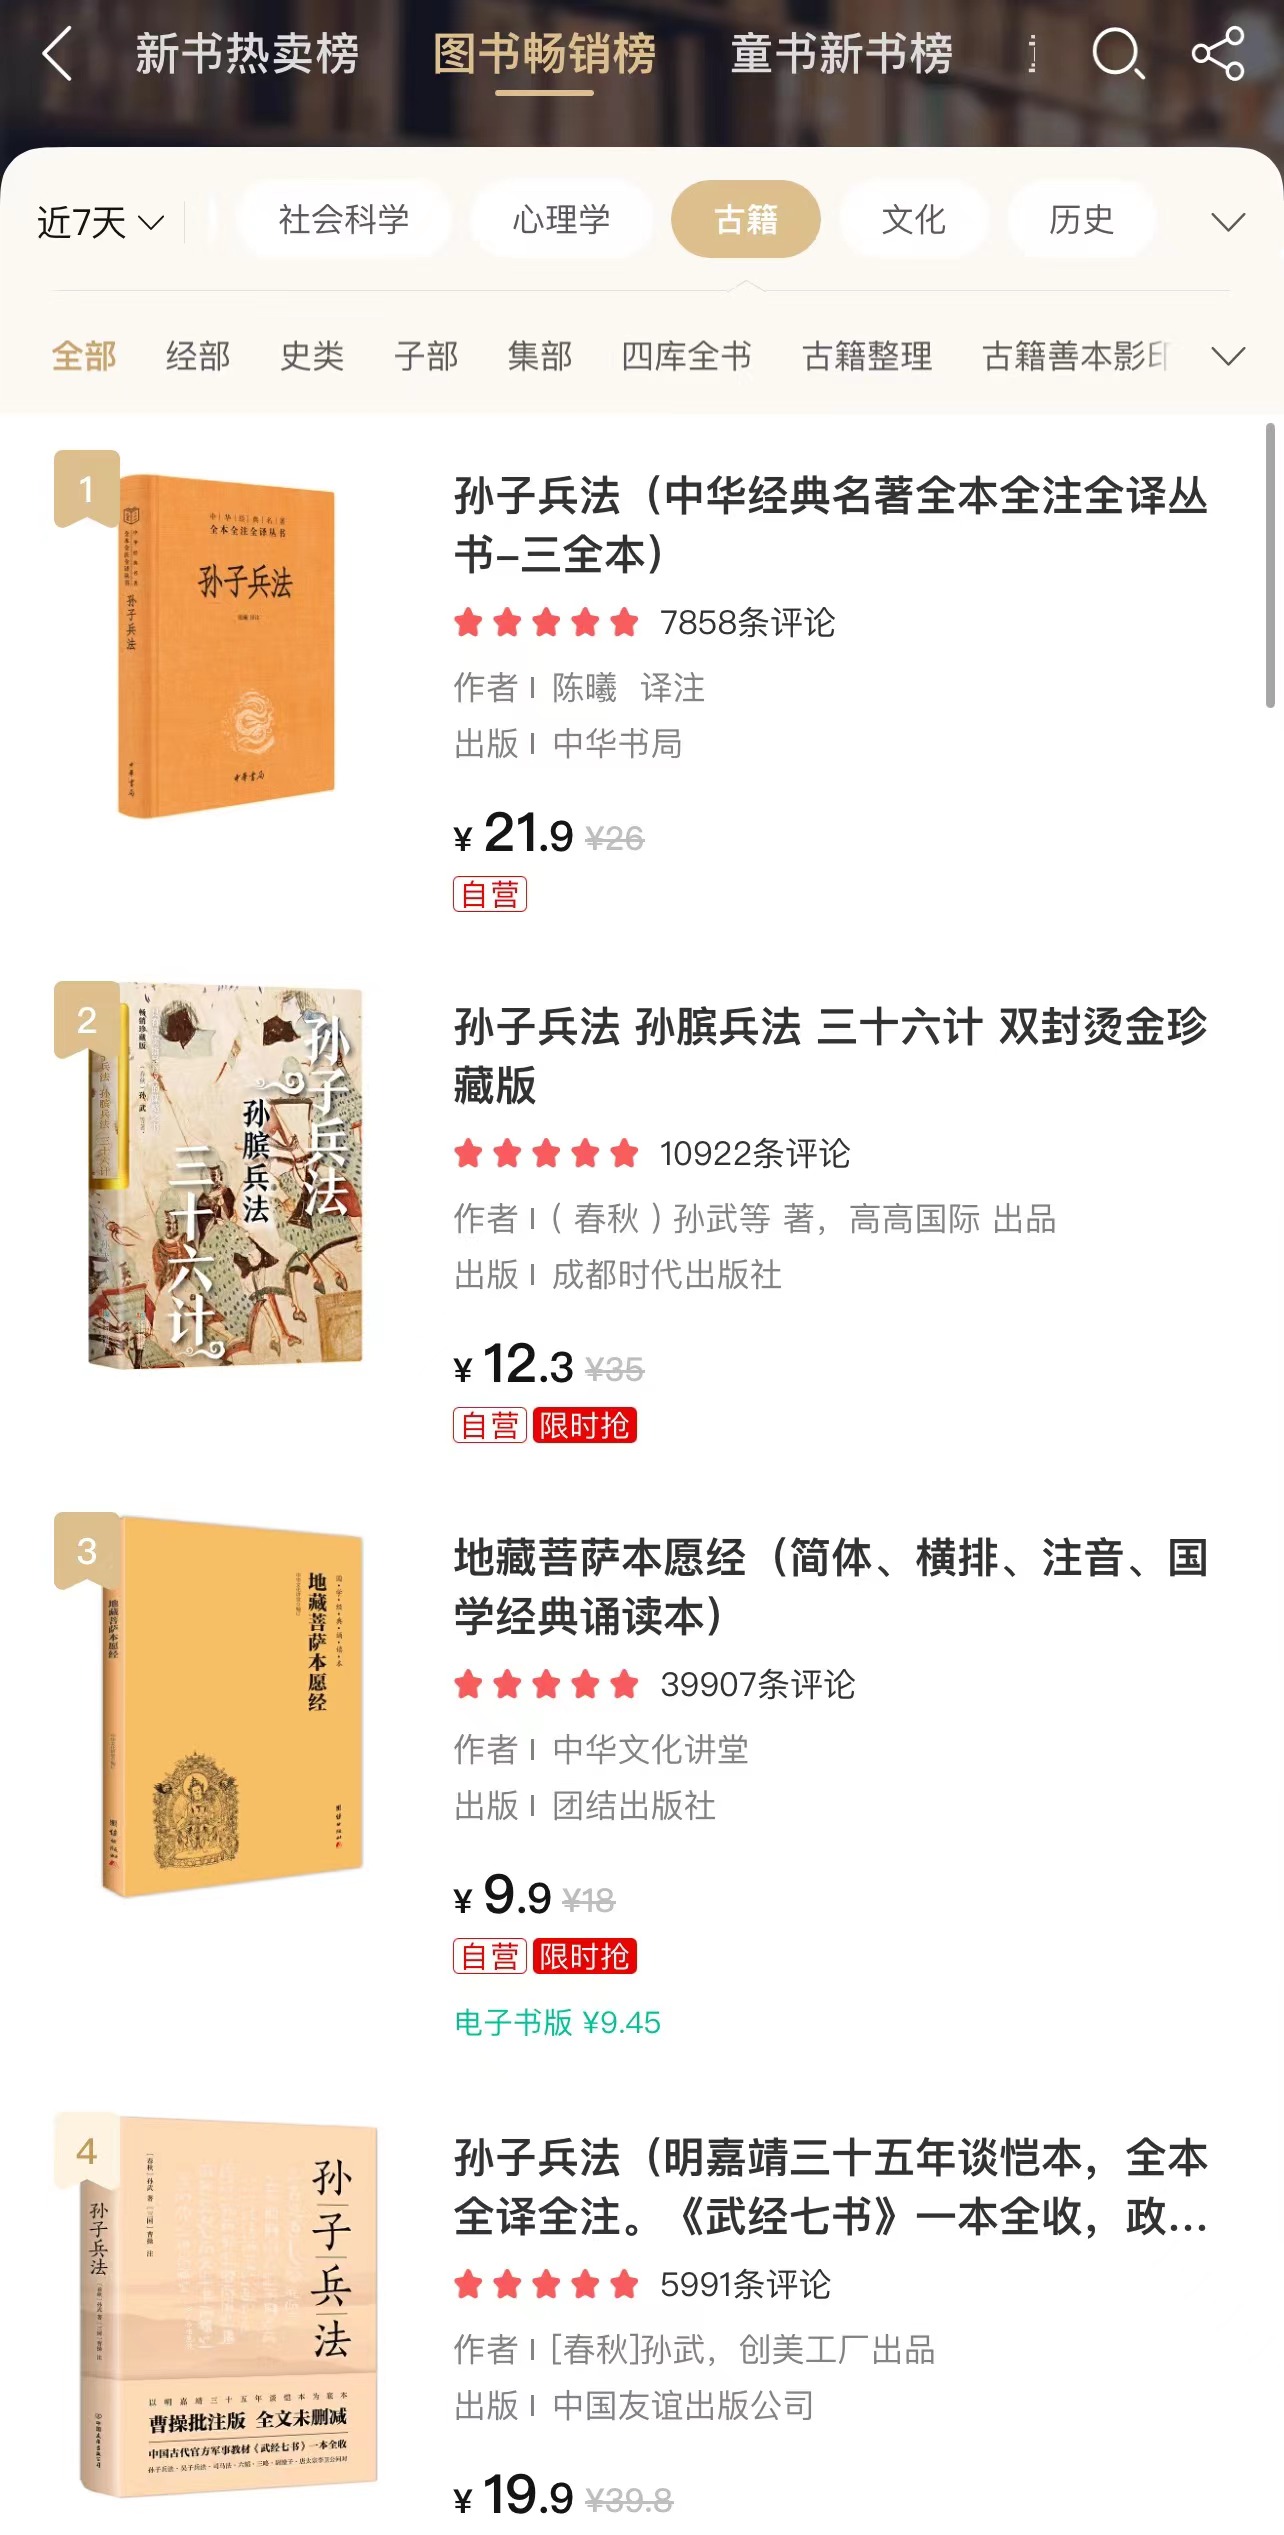Image resolution: width=1284 pixels, height=2535 pixels.
Task: Tap the rank 2 badge
Action: [87, 1020]
